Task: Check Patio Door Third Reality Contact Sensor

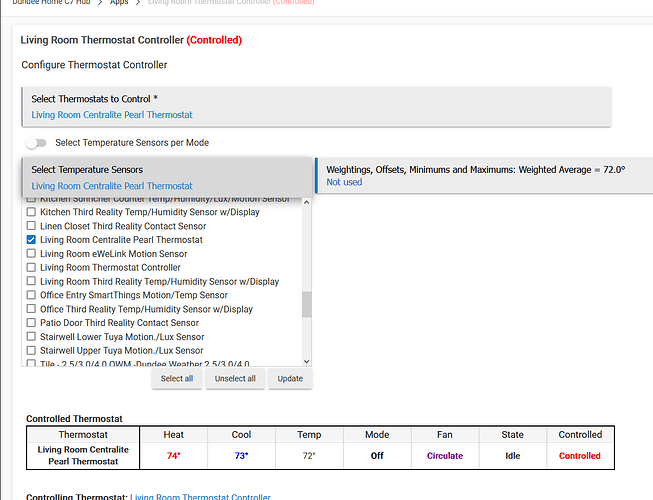Action: point(31,323)
